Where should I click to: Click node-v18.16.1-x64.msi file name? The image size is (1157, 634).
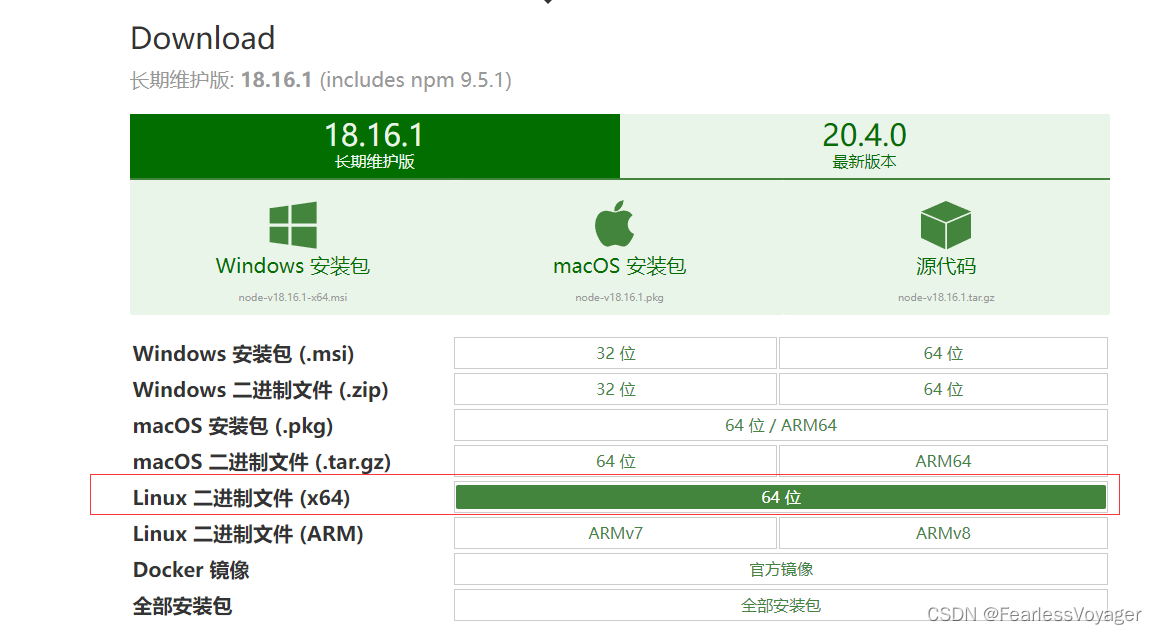click(293, 297)
